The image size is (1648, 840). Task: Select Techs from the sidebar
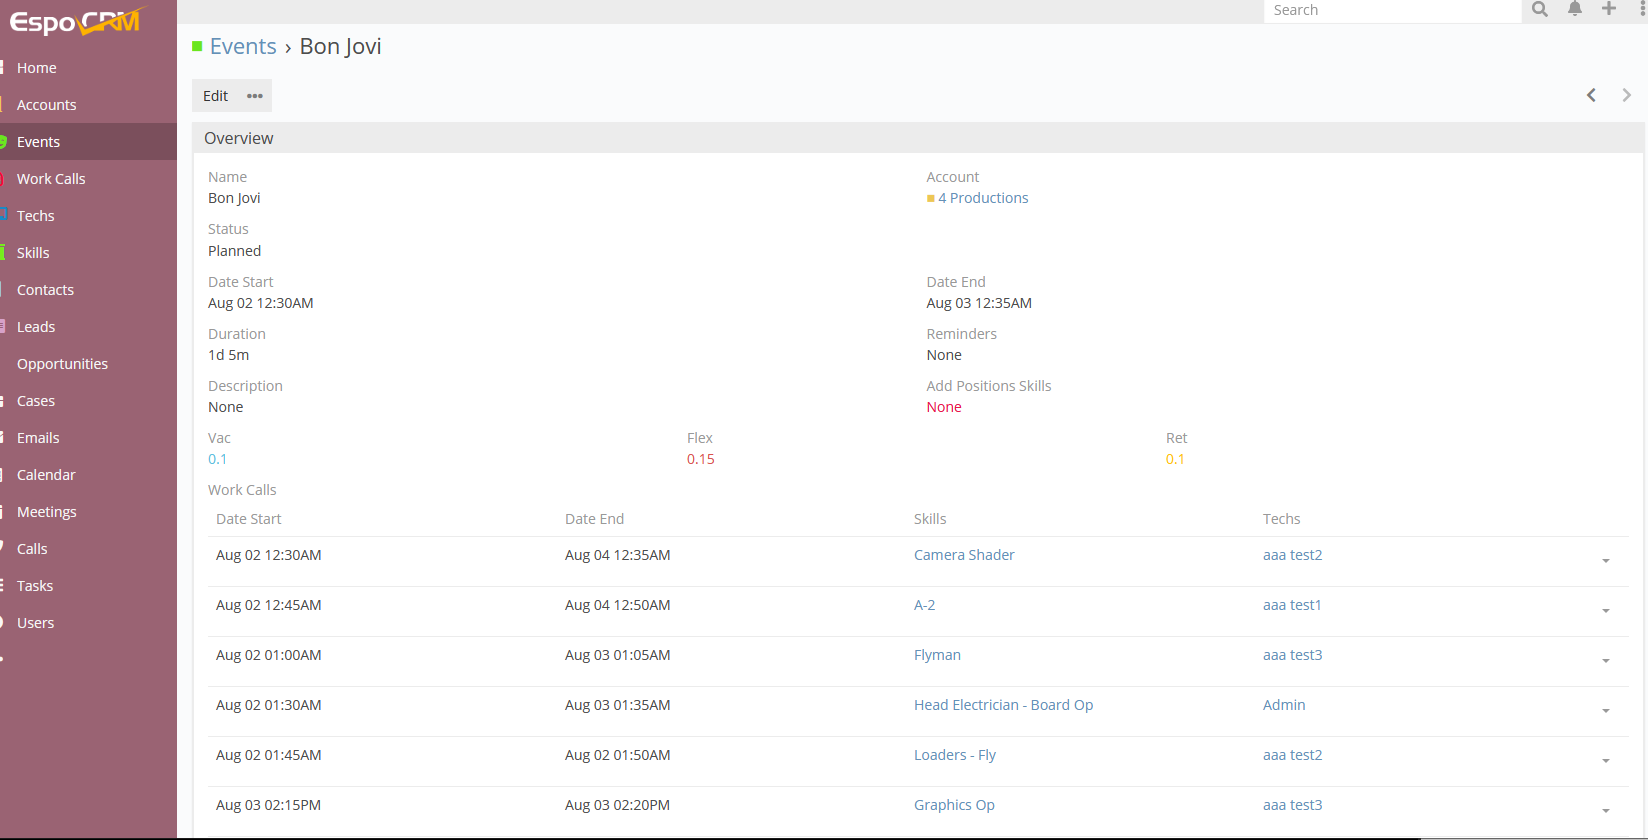(x=36, y=216)
